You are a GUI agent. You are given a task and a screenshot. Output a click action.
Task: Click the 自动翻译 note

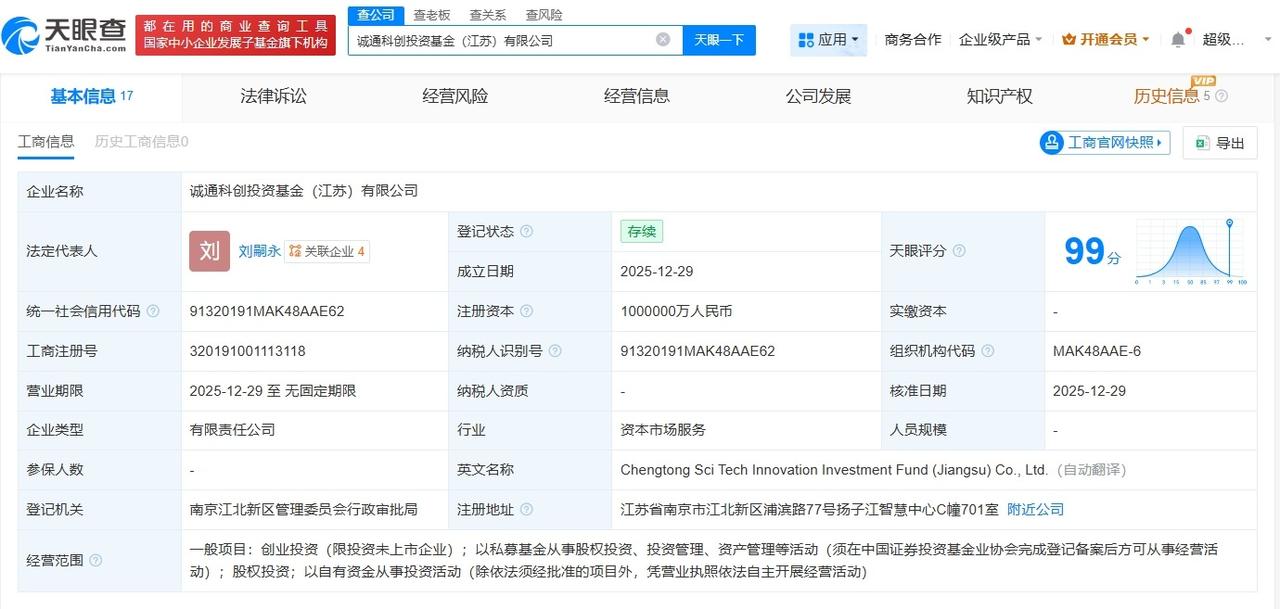click(x=1090, y=470)
